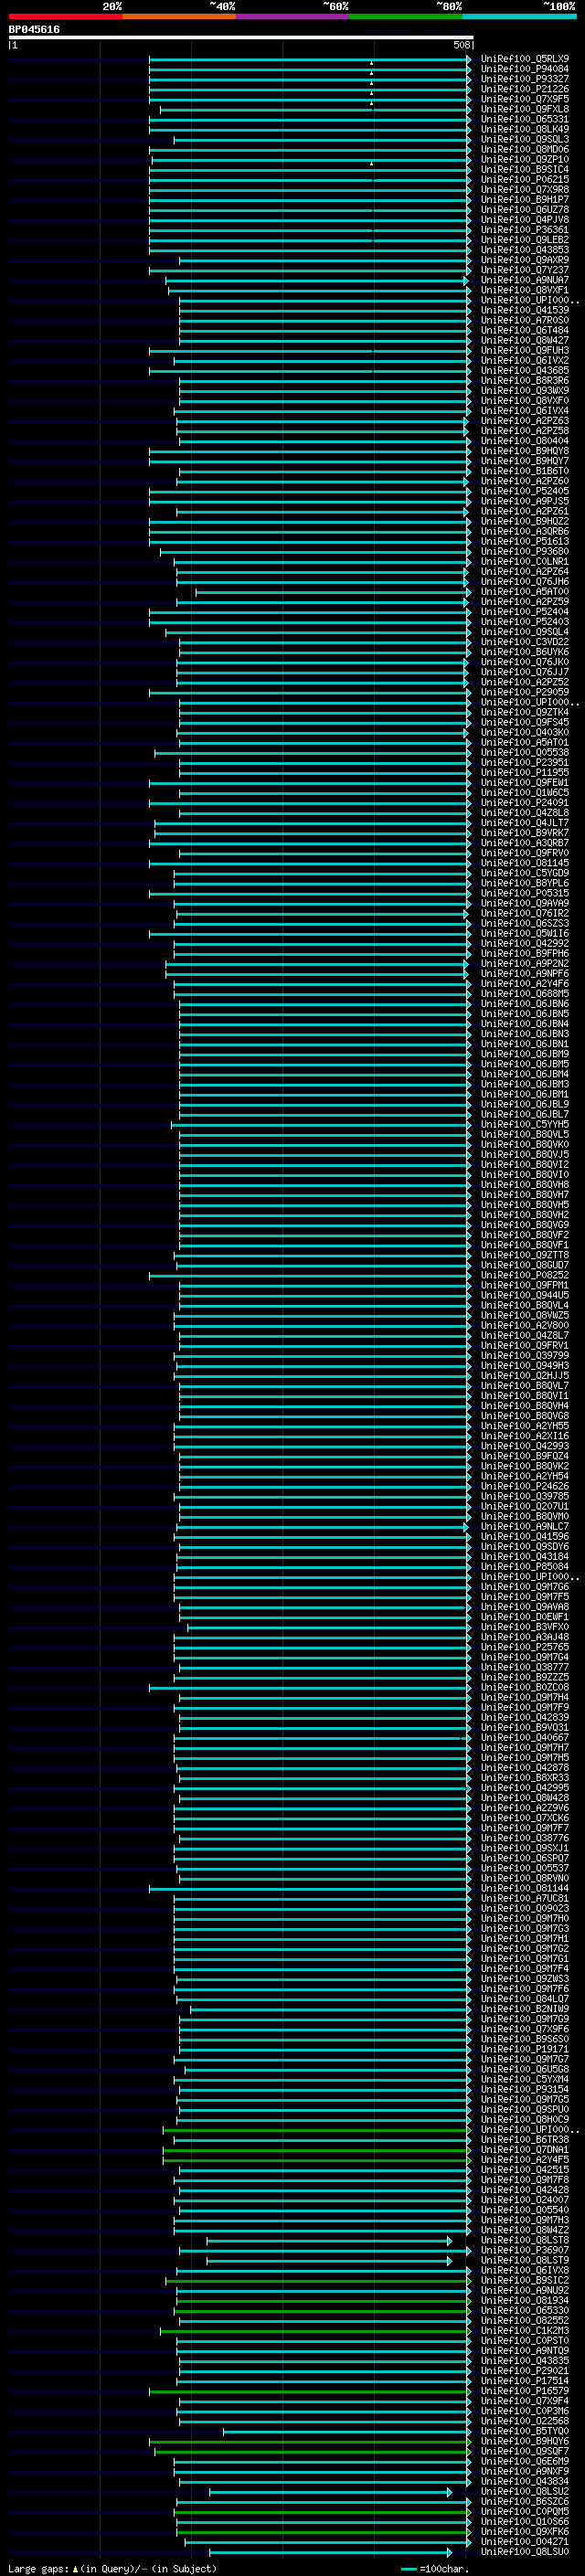This screenshot has height=2576, width=585.
Task: Select the UniRef100_Q8LST9 label
Action: point(525,2260)
